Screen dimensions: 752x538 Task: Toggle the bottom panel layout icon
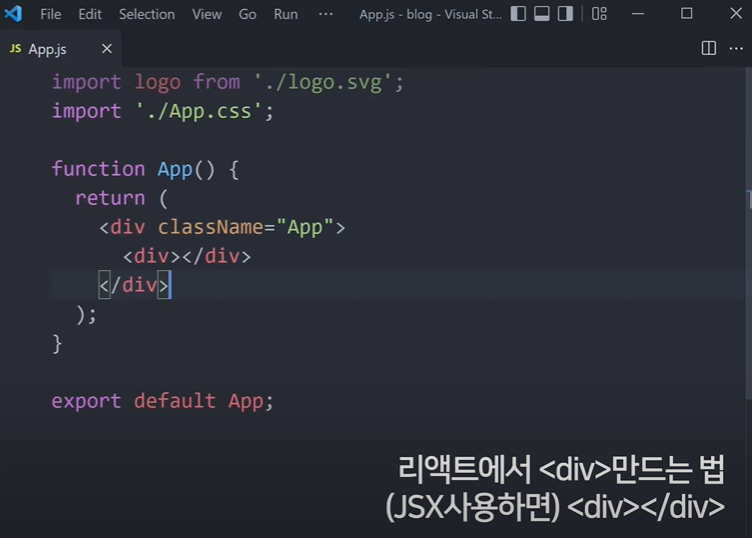point(541,13)
